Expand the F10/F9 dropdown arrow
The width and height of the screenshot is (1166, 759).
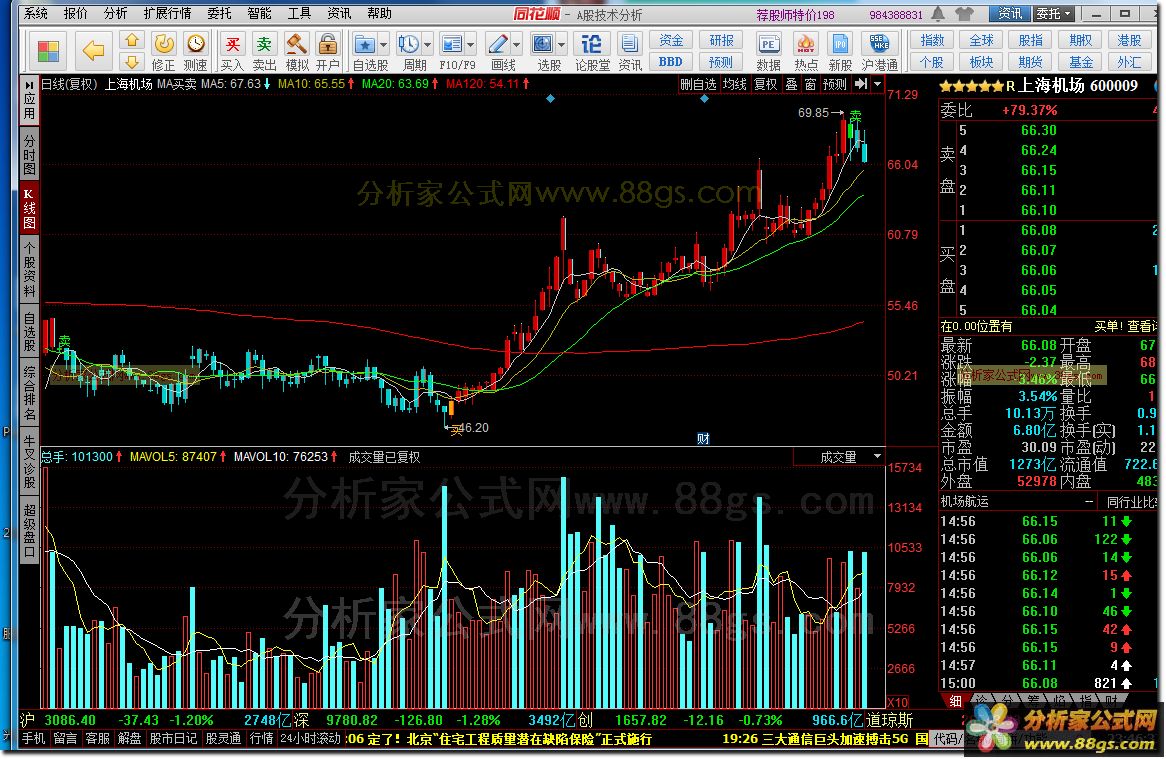470,45
